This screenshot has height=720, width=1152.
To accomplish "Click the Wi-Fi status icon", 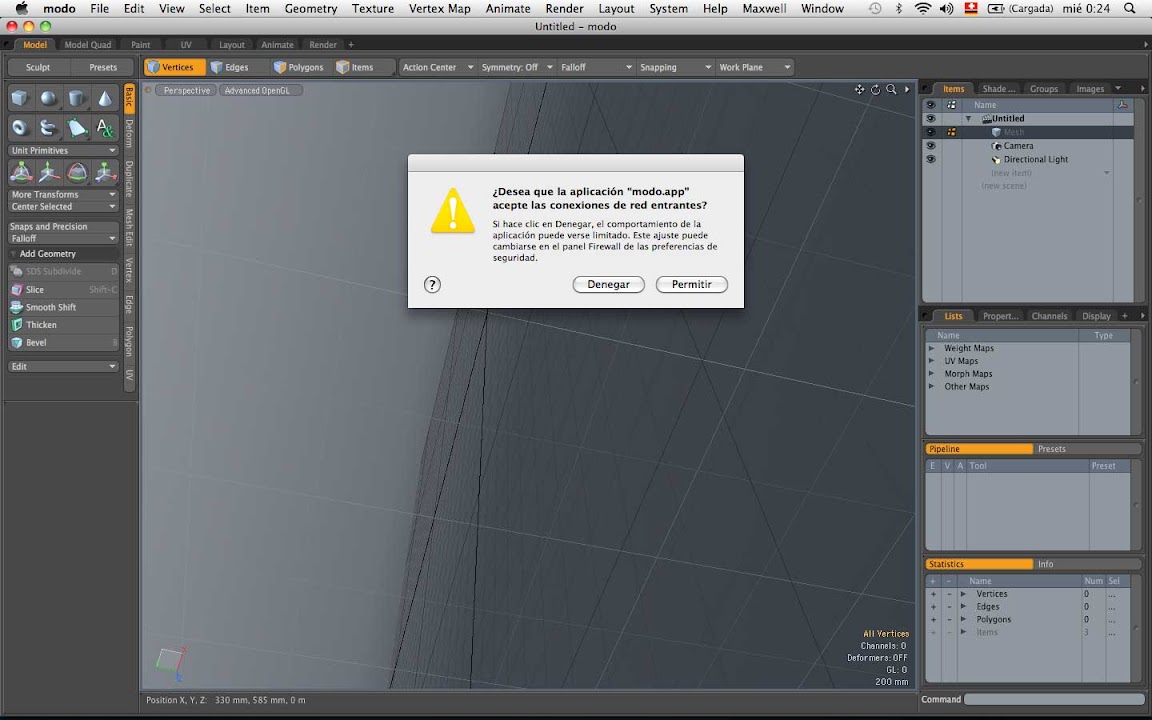I will (923, 9).
